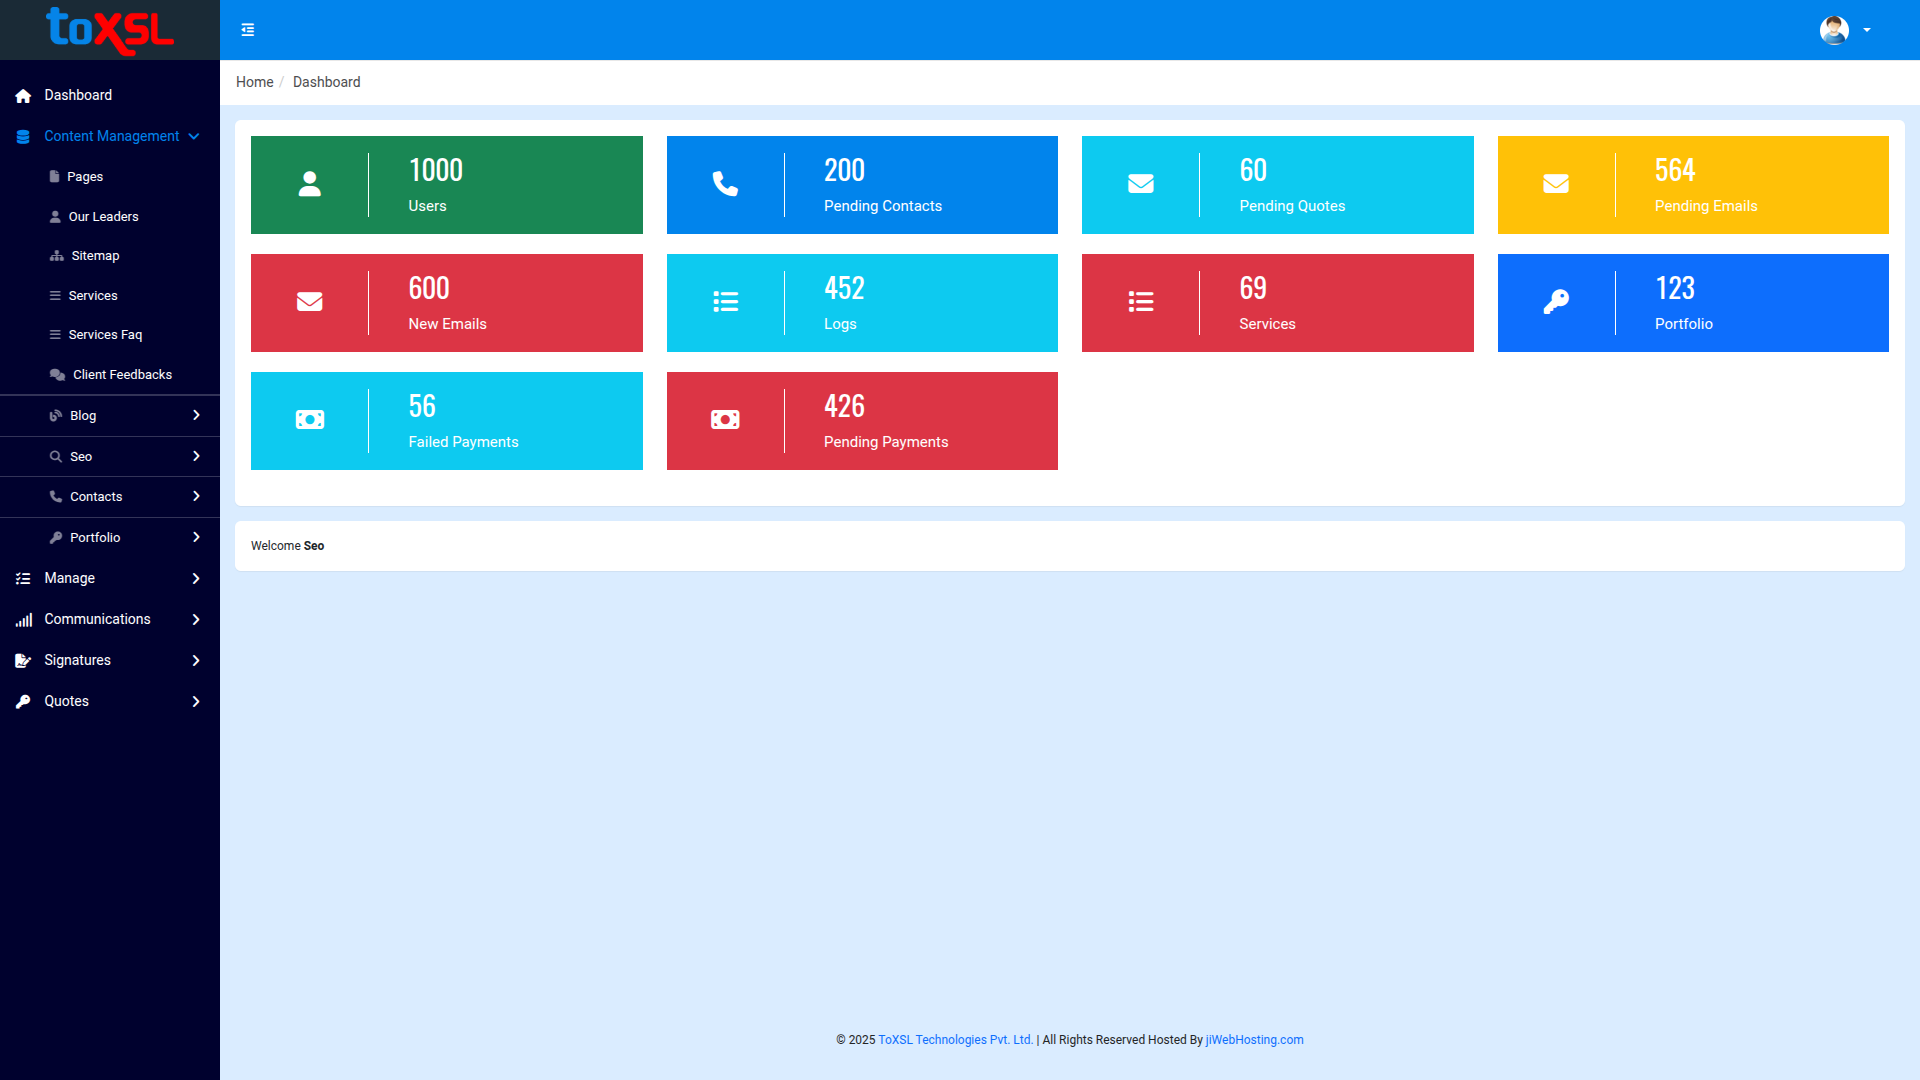Click phone icon on Pending Contacts card
The width and height of the screenshot is (1920, 1080).
pyautogui.click(x=725, y=184)
